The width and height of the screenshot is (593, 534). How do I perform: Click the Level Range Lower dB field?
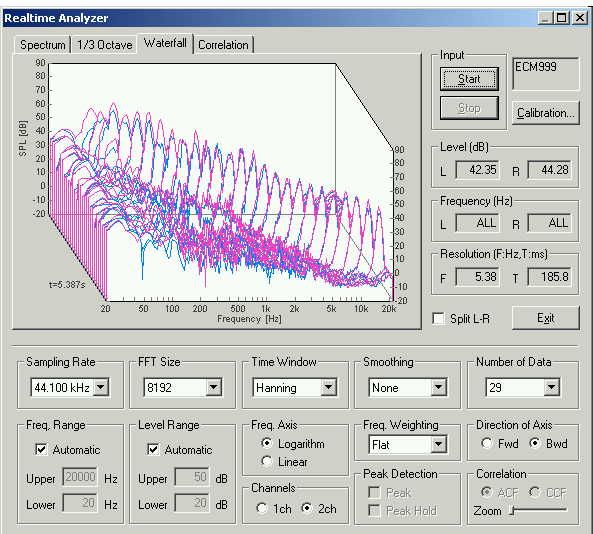coord(192,503)
